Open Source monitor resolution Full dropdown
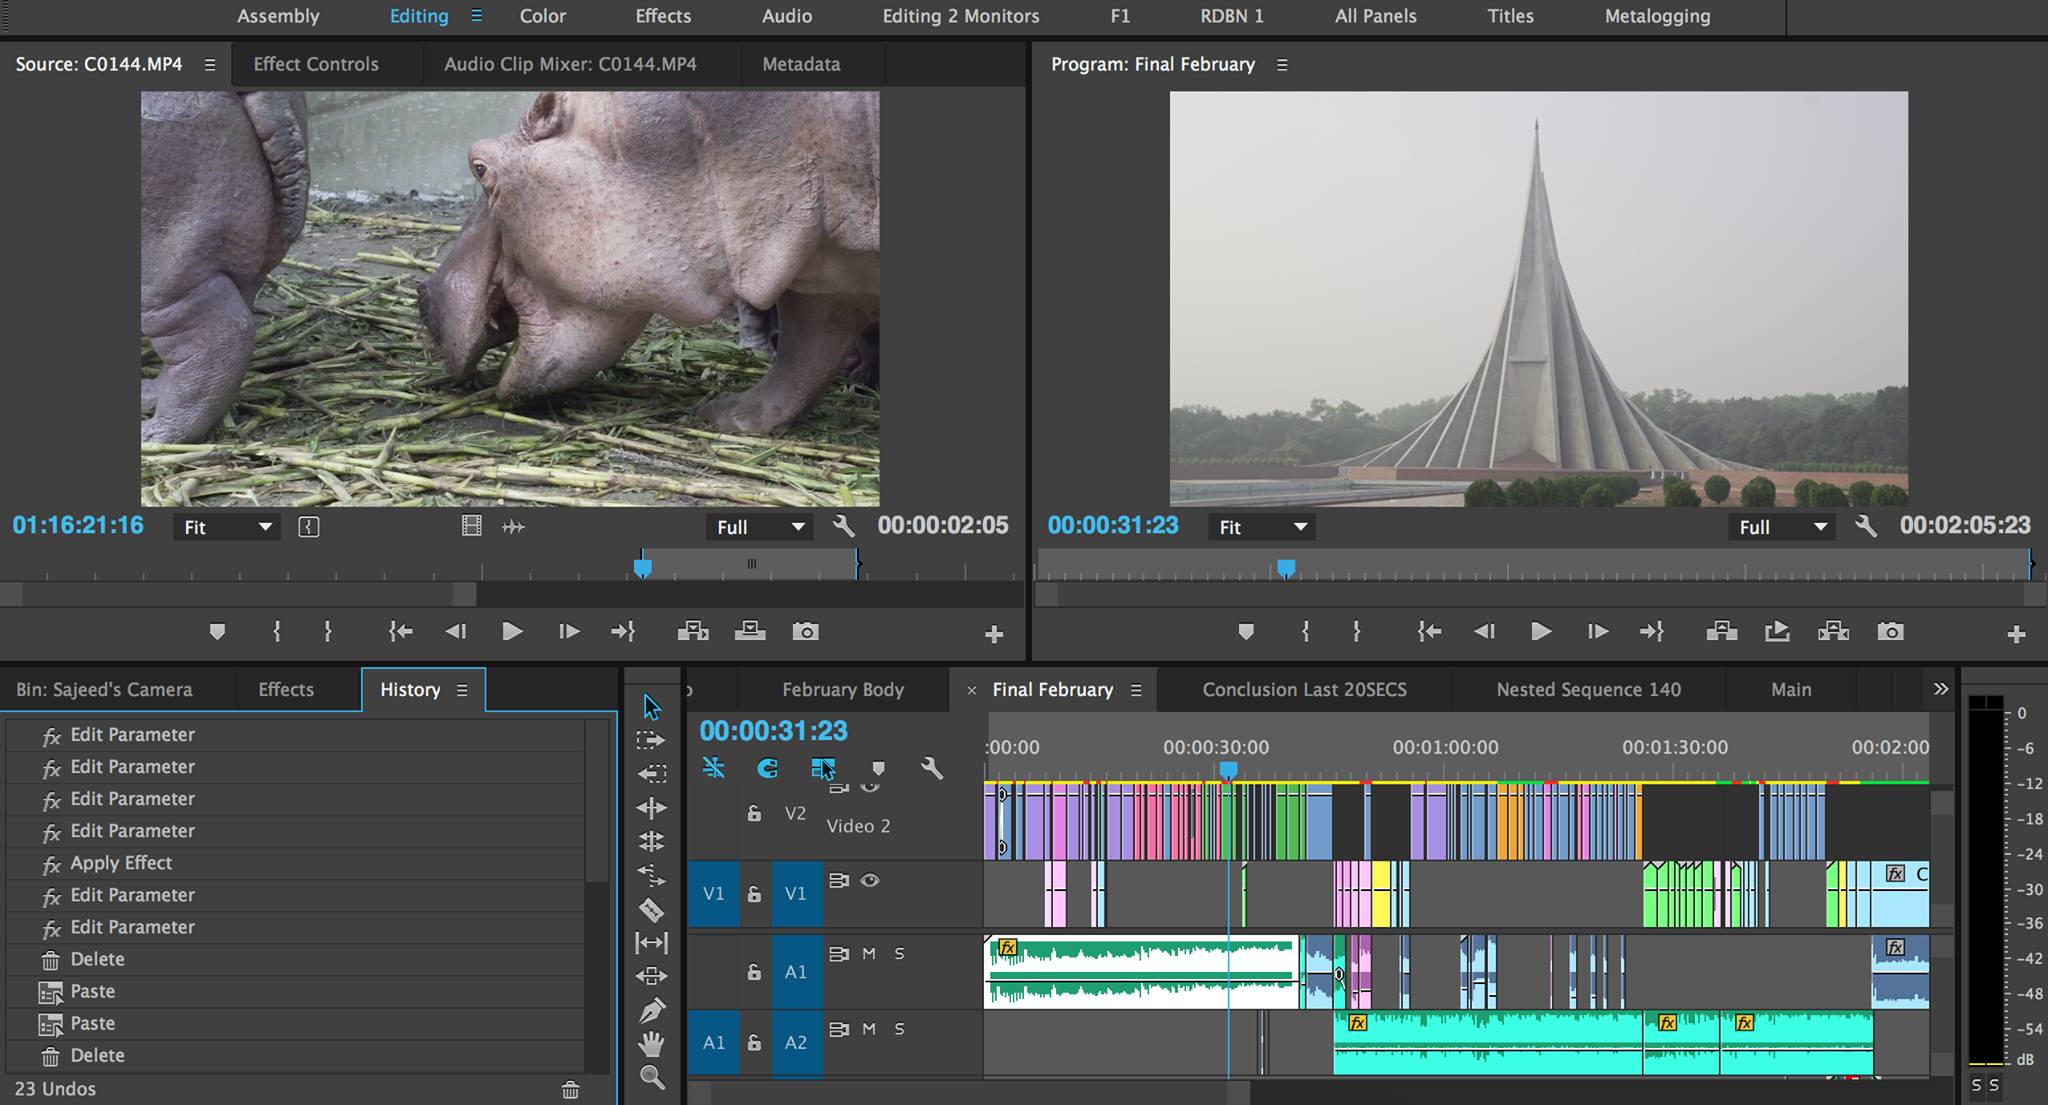Viewport: 2048px width, 1105px height. 760,527
